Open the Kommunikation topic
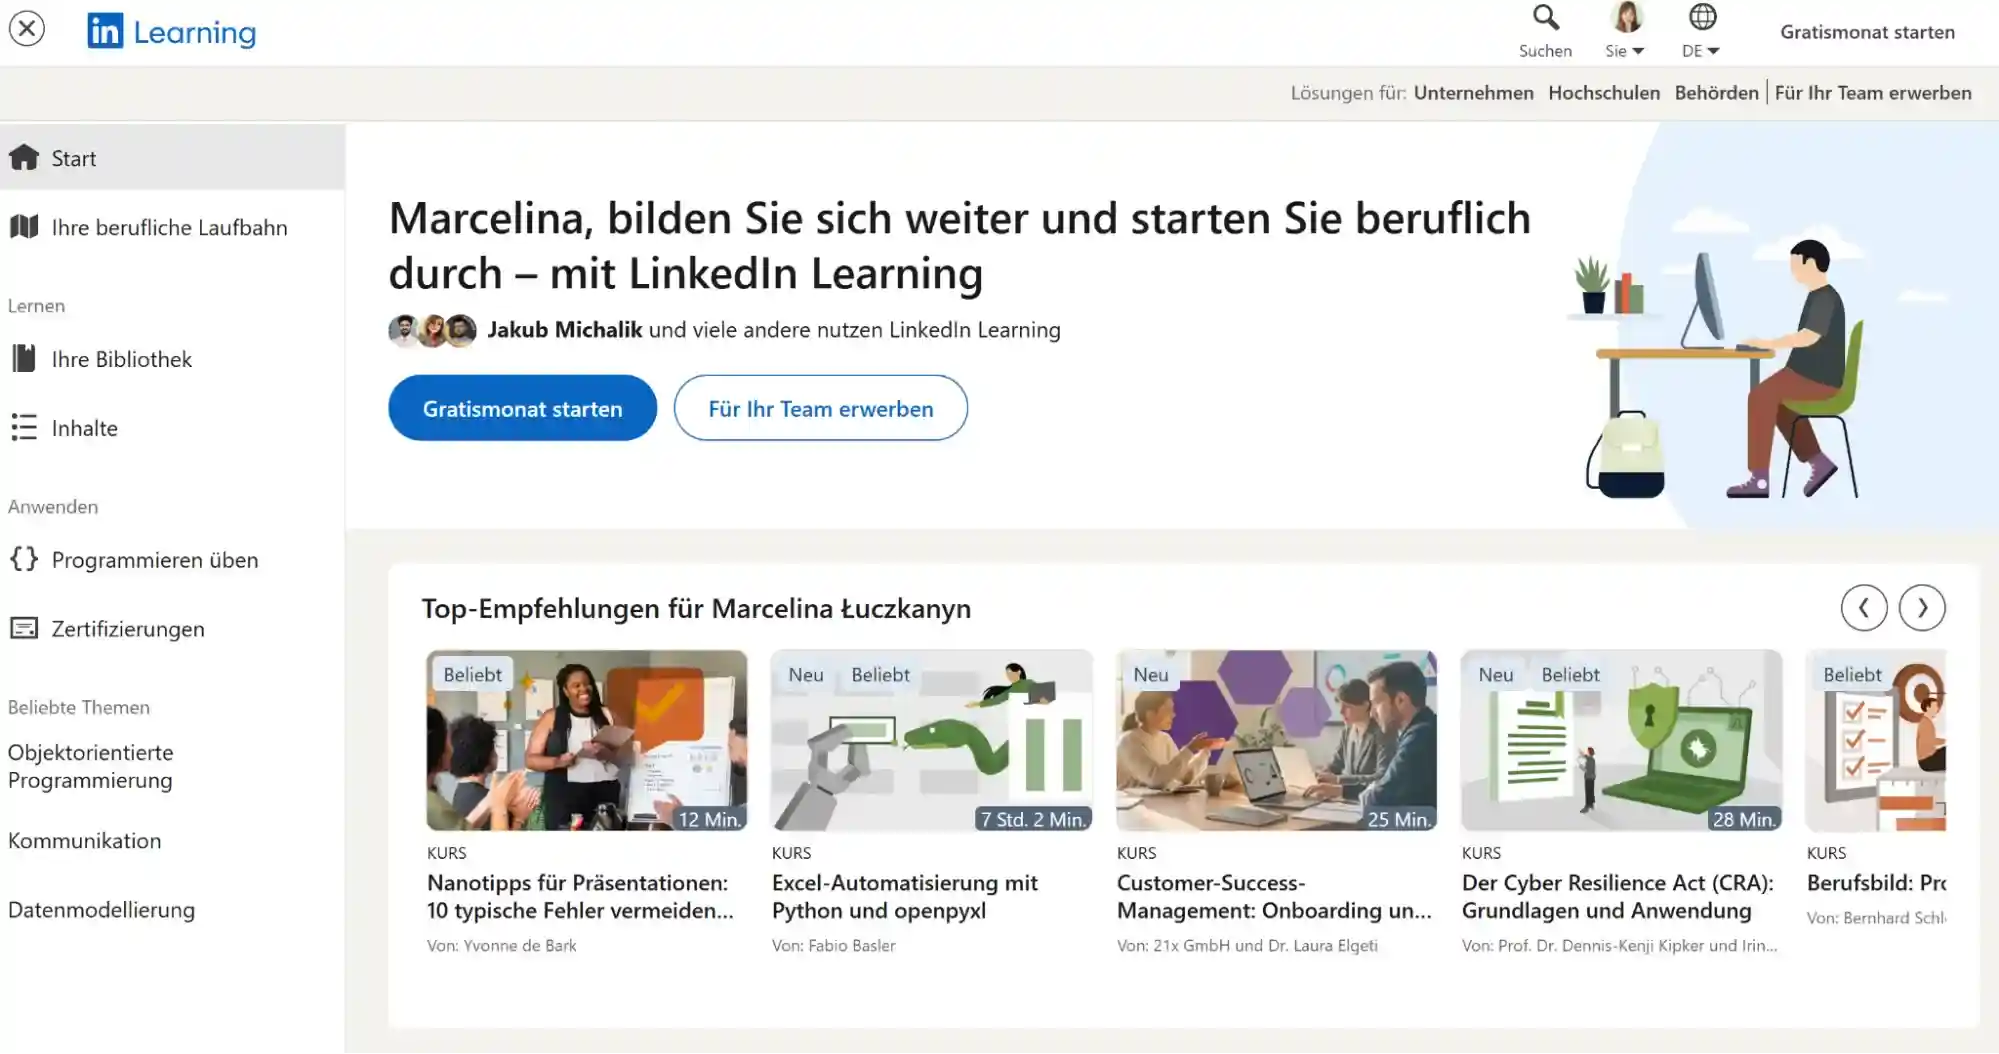This screenshot has width=1999, height=1054. click(84, 840)
